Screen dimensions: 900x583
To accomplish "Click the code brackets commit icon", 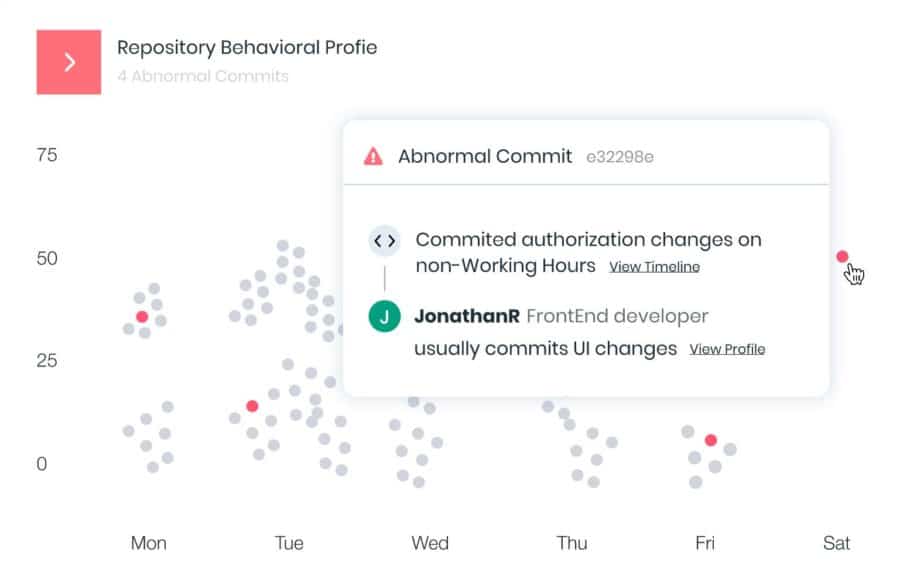I will 384,240.
